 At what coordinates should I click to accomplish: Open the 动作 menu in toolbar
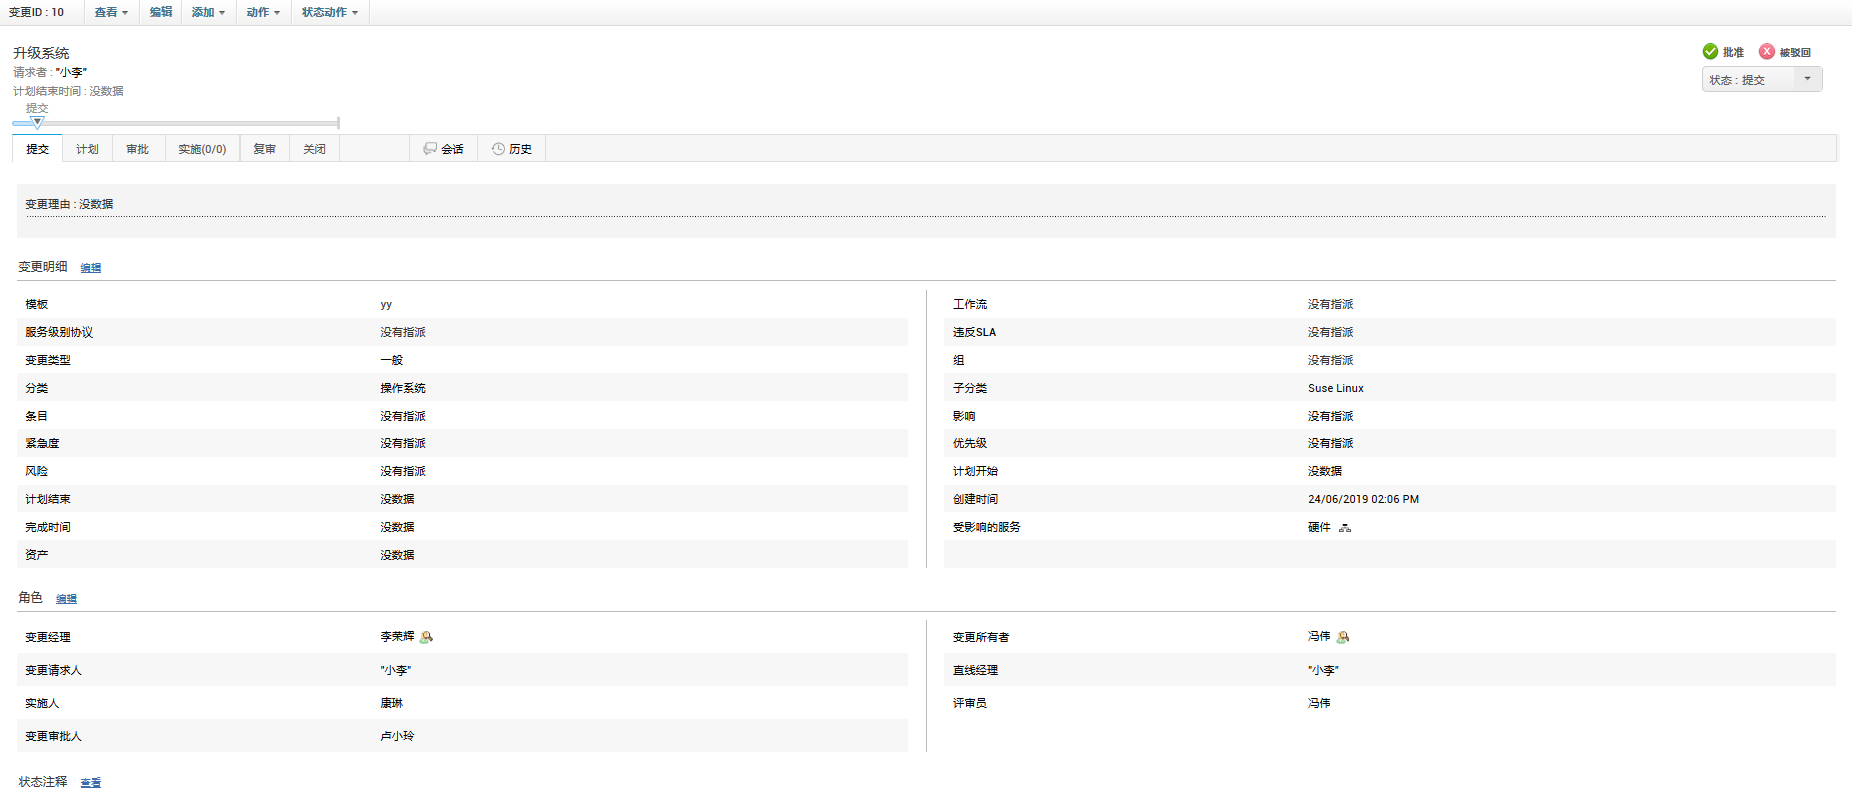point(263,12)
